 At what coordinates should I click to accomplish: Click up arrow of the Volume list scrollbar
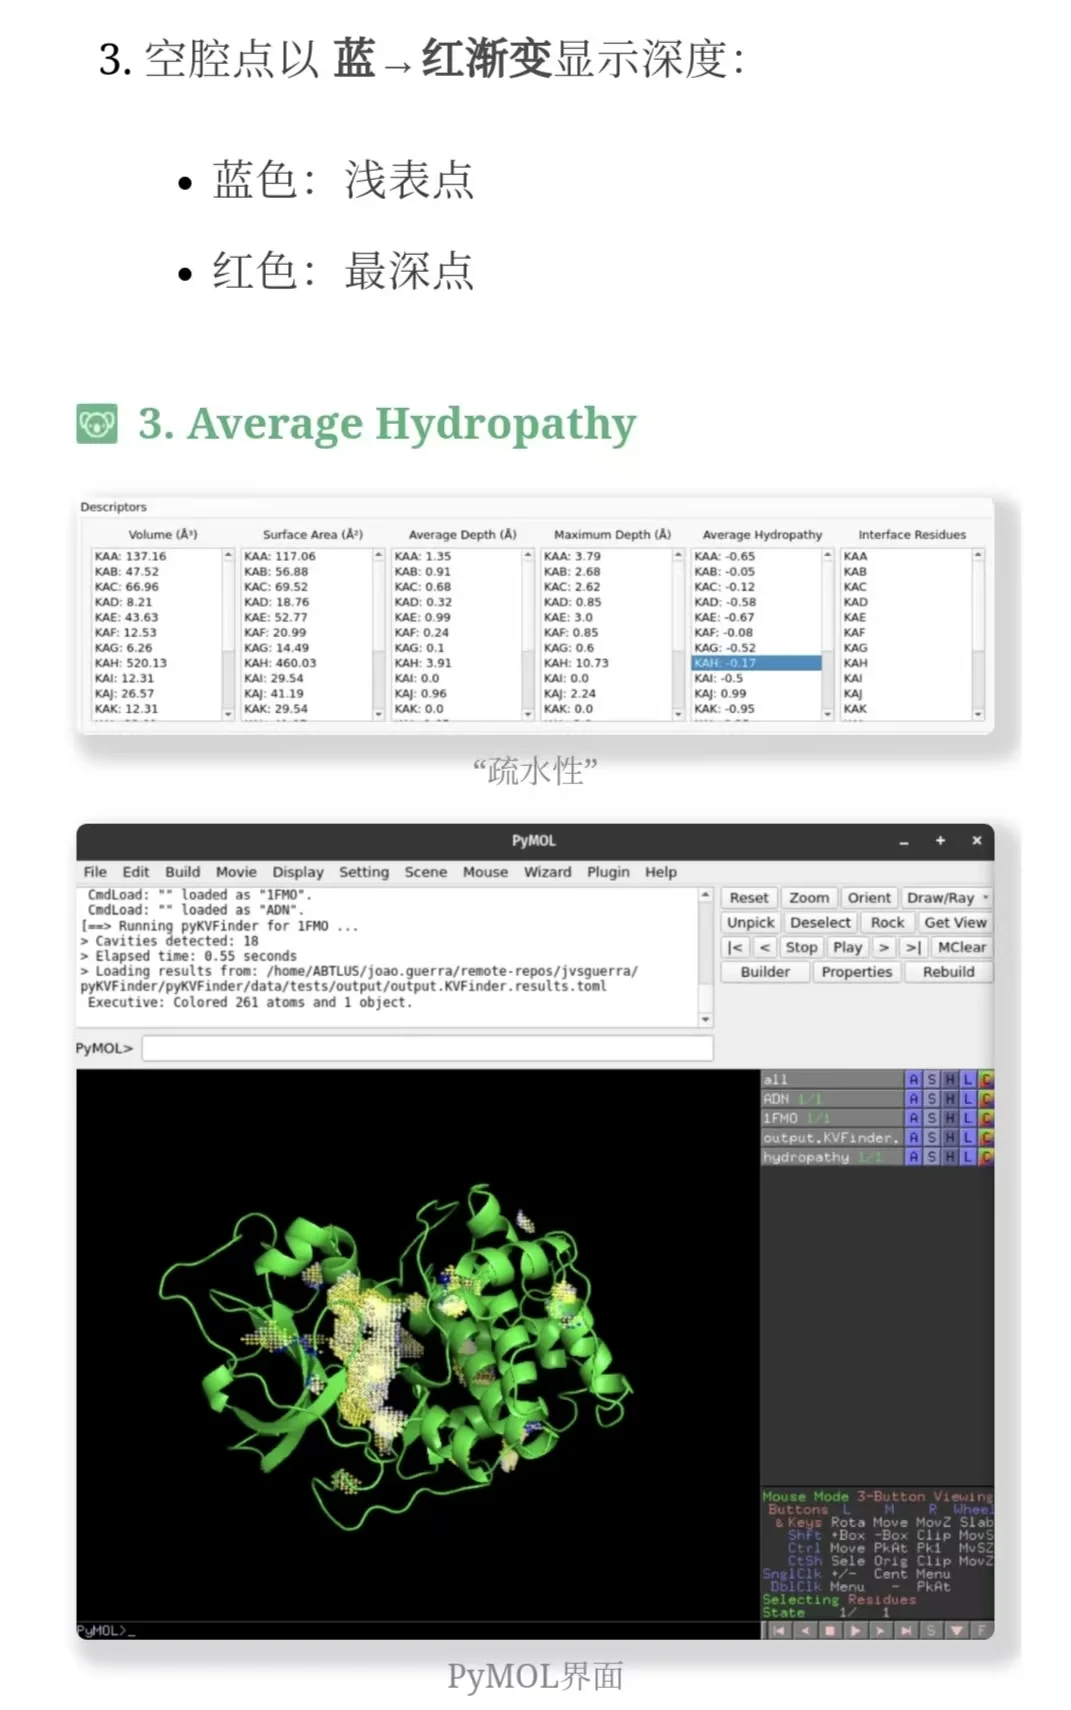coord(228,555)
